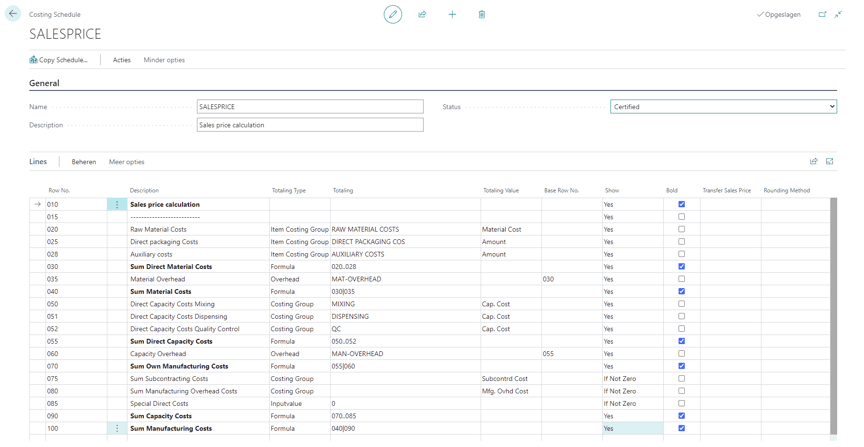Image resolution: width=864 pixels, height=447 pixels.
Task: Click 'Sales price calculation' description cell in row 010
Action: [198, 204]
